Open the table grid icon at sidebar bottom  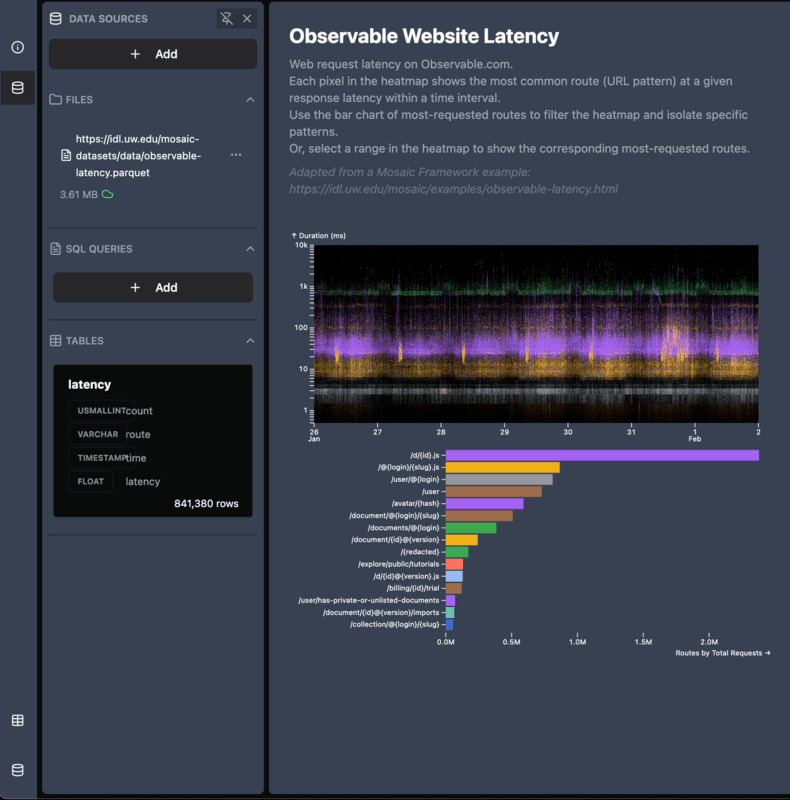point(18,720)
